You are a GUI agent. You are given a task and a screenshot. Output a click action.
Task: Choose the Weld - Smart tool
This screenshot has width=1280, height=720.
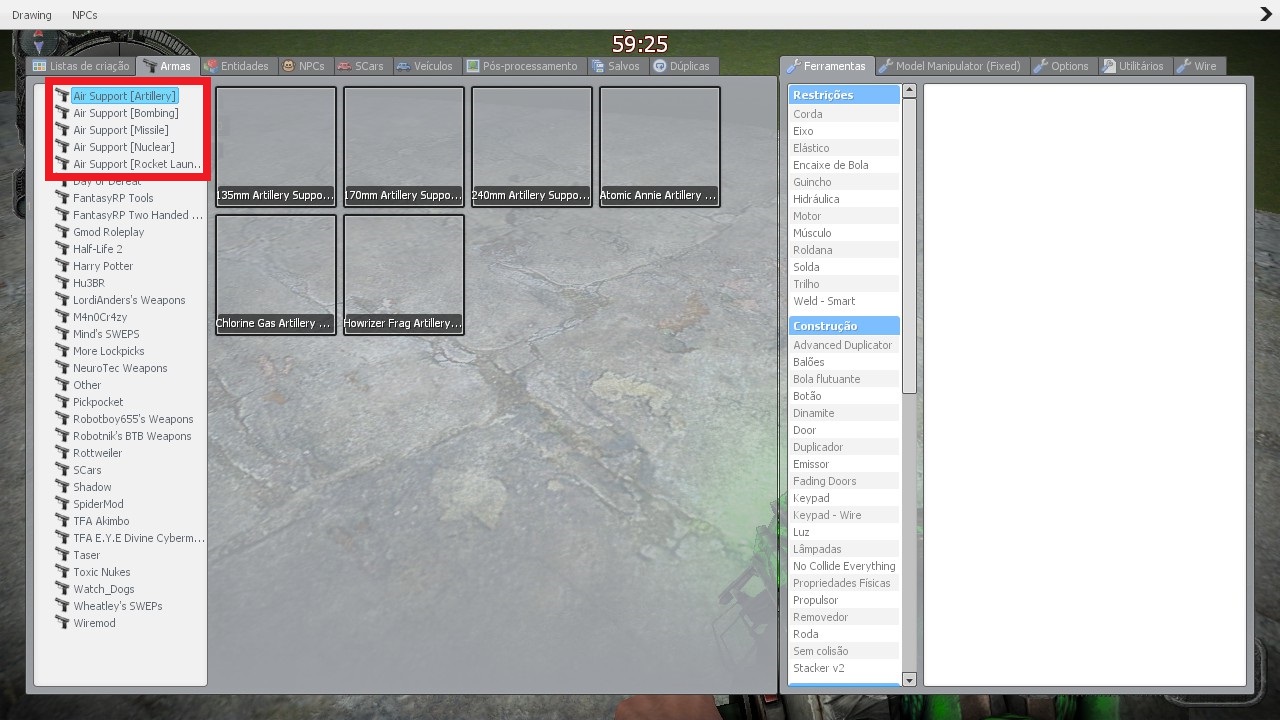(844, 301)
